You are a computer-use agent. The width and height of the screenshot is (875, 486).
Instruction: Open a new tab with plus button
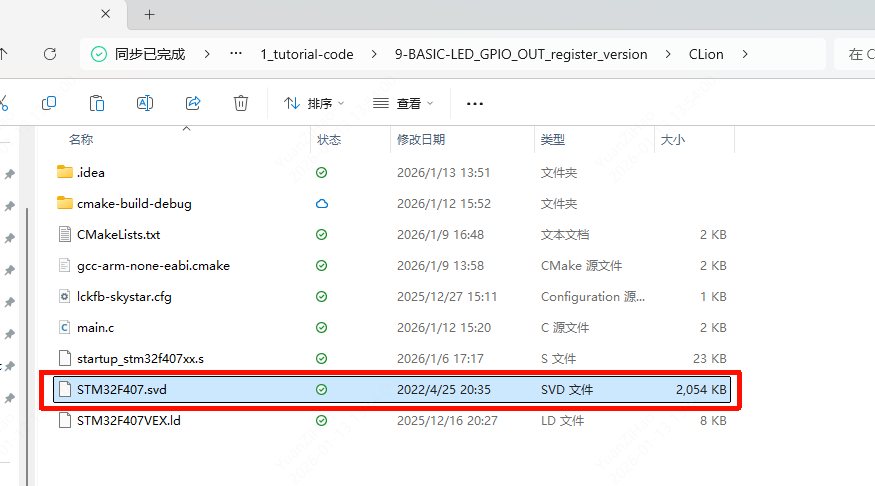(150, 15)
